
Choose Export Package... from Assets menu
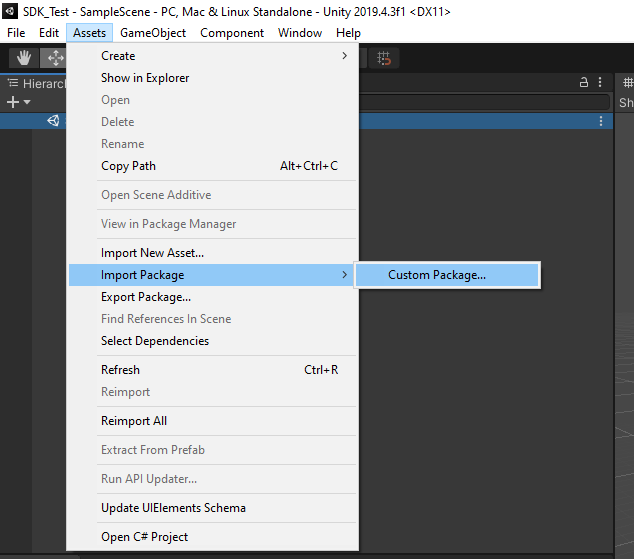tap(146, 297)
